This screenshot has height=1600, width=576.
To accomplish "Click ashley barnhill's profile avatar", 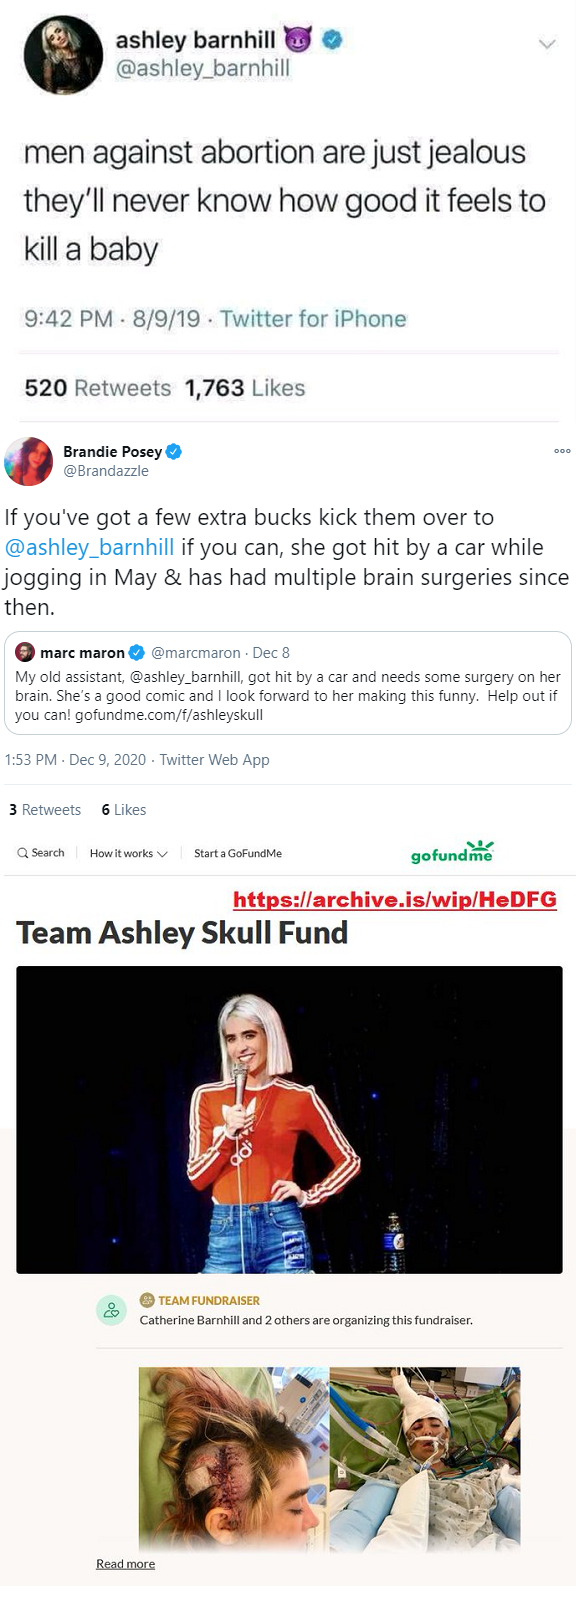I will (63, 55).
